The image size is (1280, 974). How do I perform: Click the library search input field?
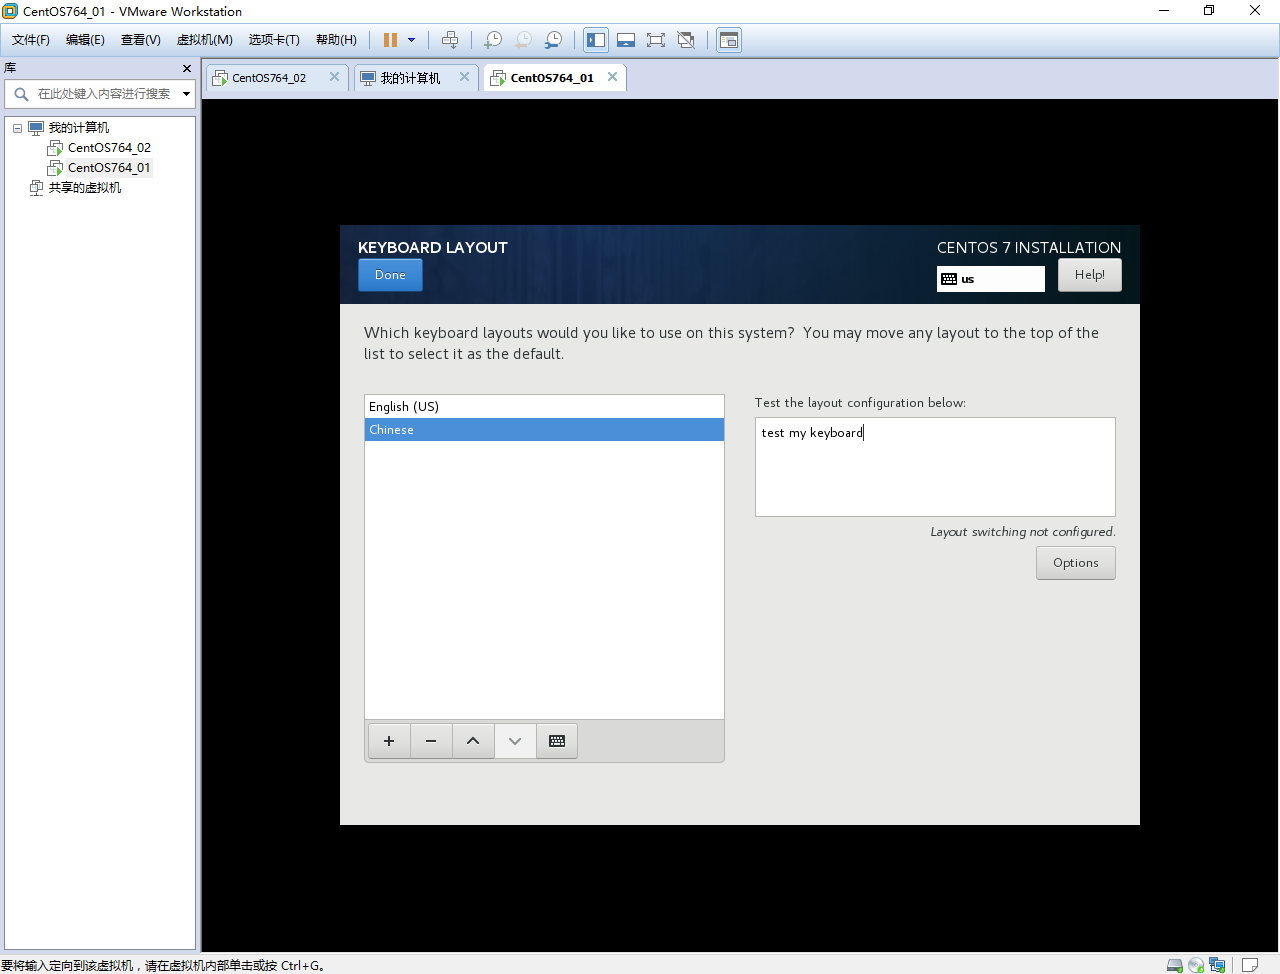pos(104,94)
